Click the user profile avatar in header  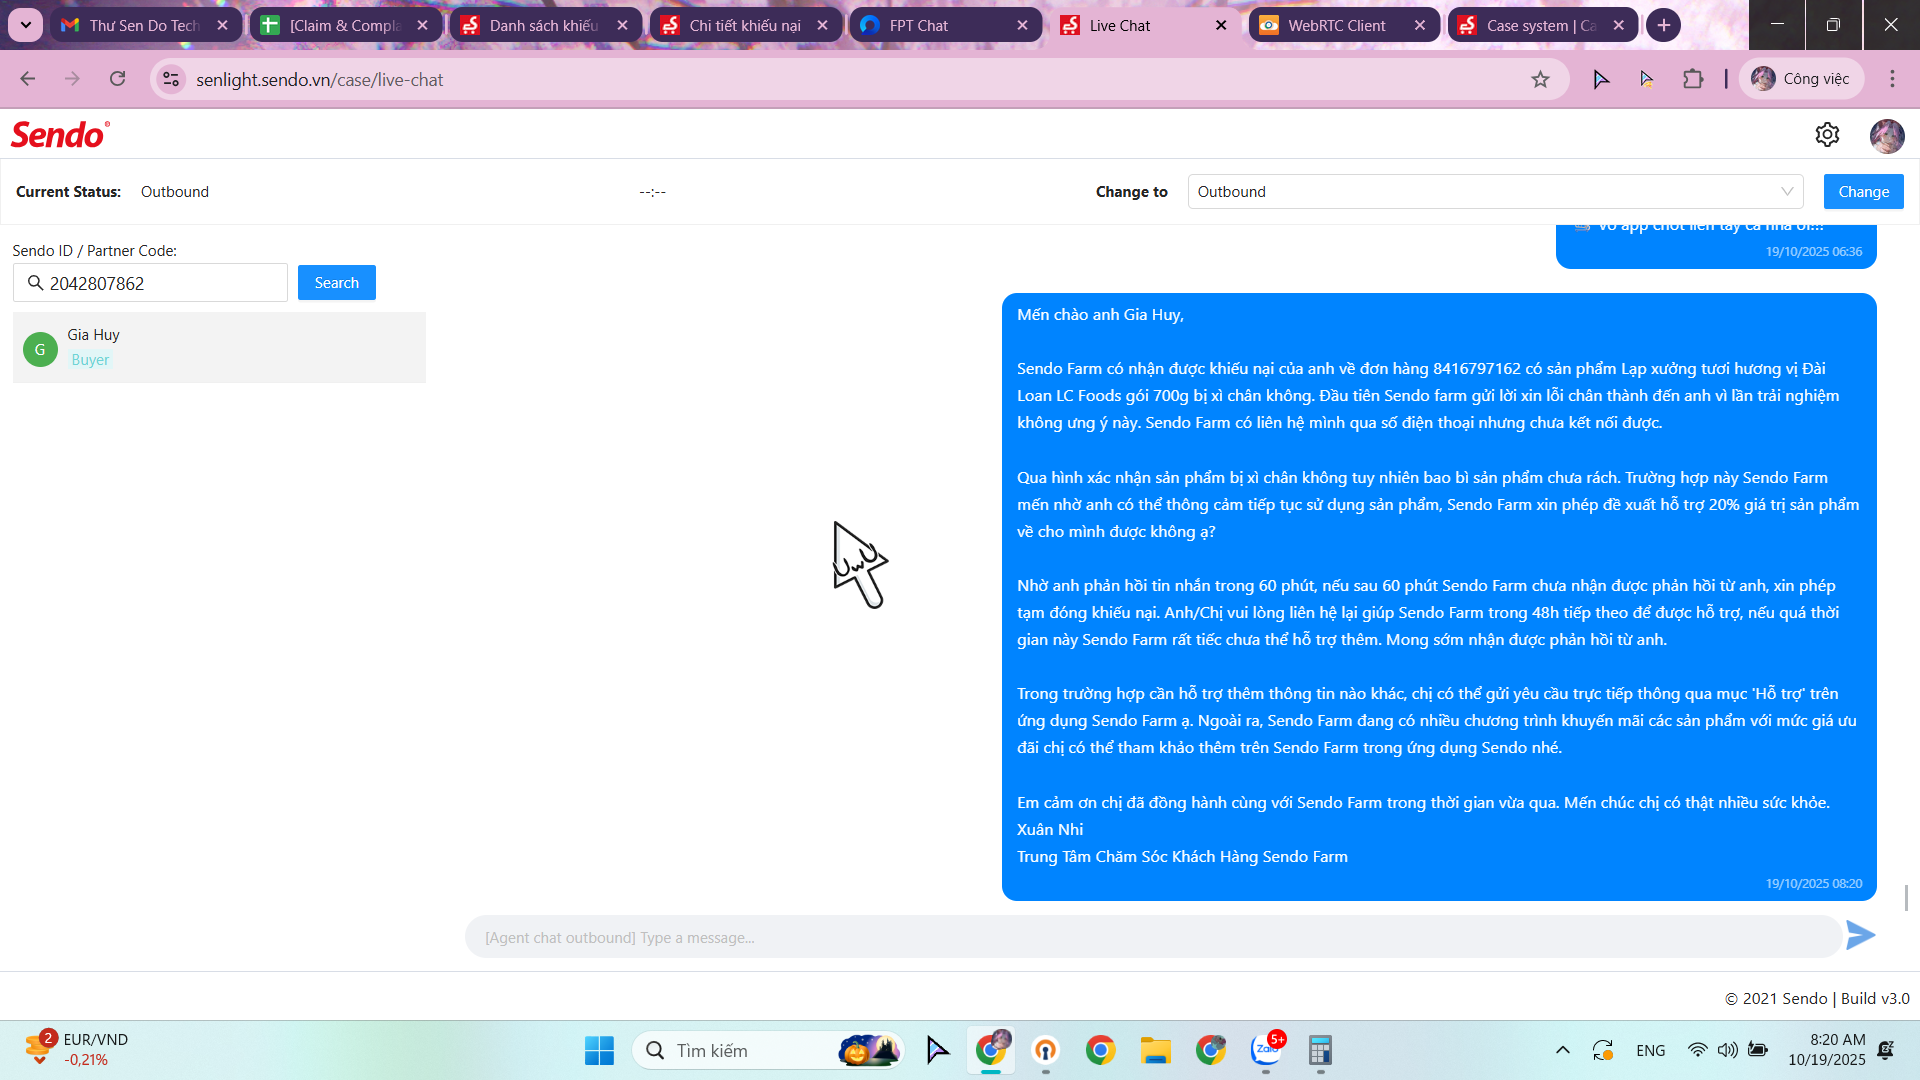[x=1886, y=135]
